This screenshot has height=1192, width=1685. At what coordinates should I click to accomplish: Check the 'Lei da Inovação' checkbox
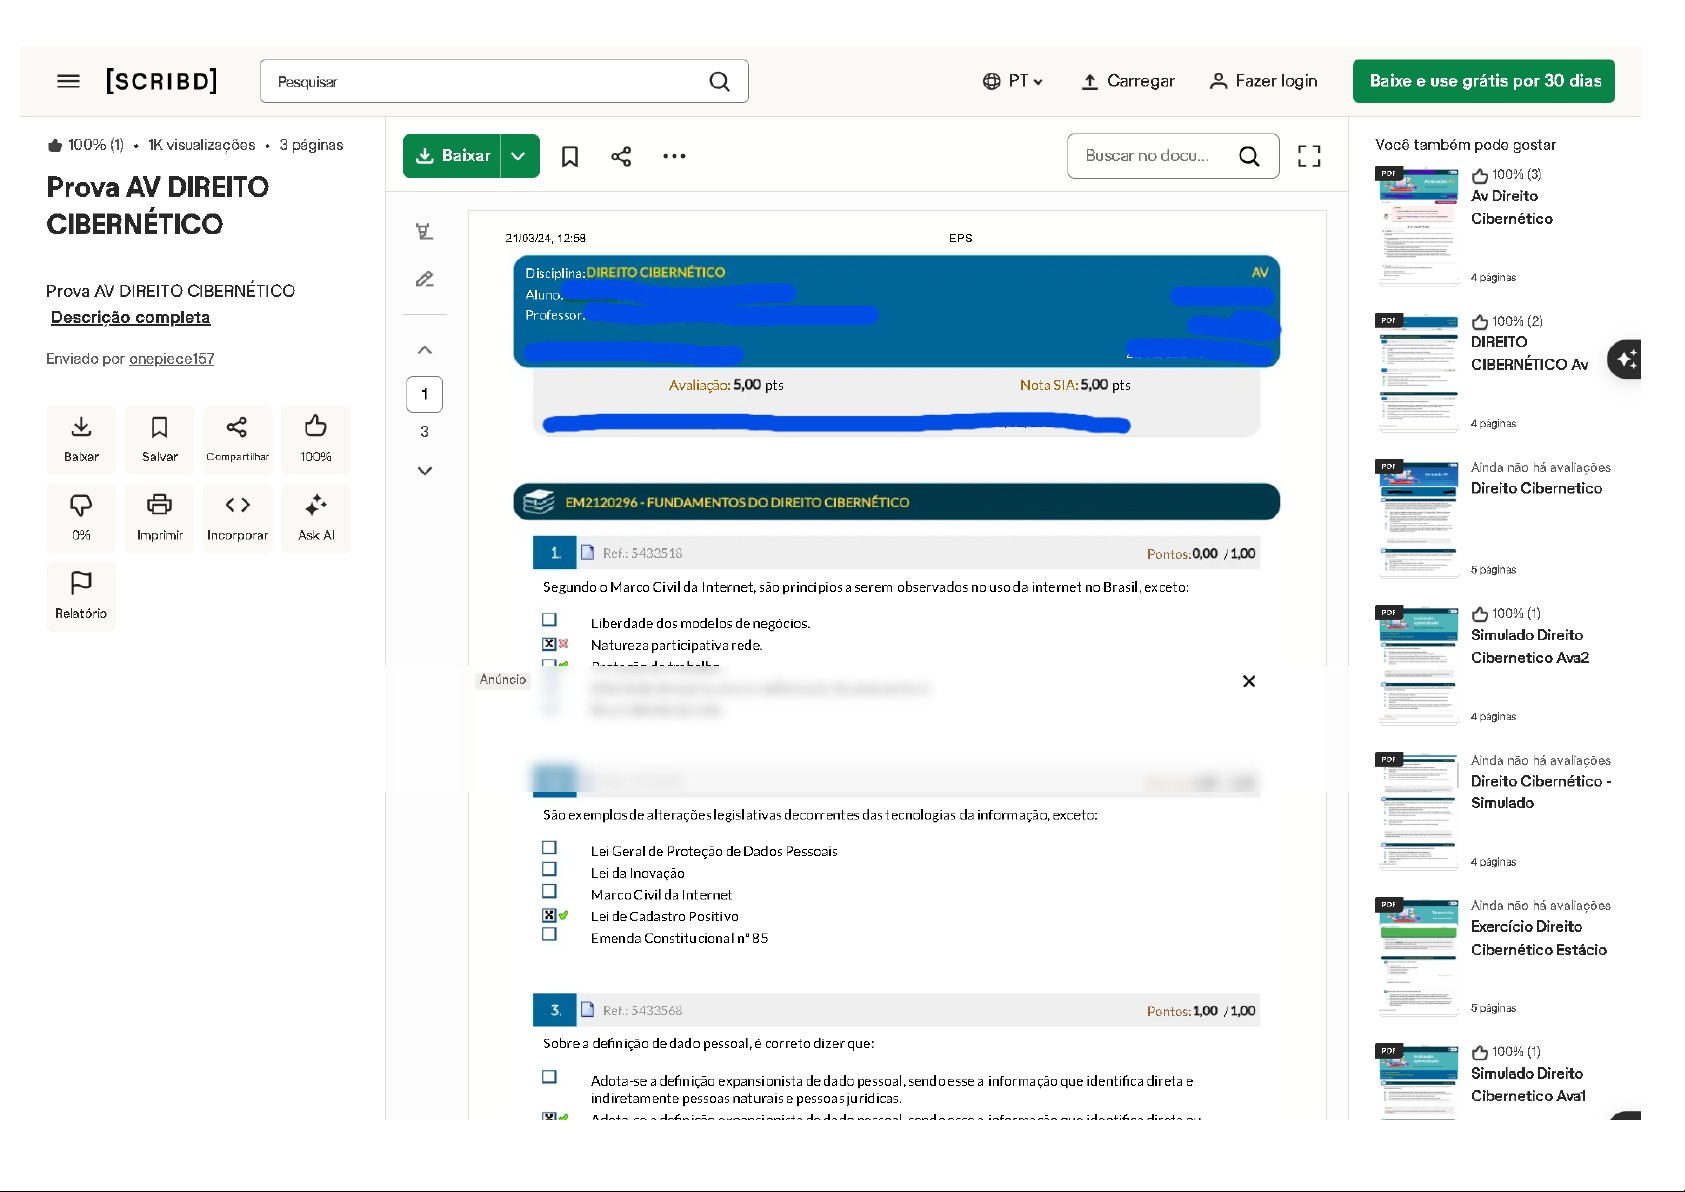tap(549, 870)
